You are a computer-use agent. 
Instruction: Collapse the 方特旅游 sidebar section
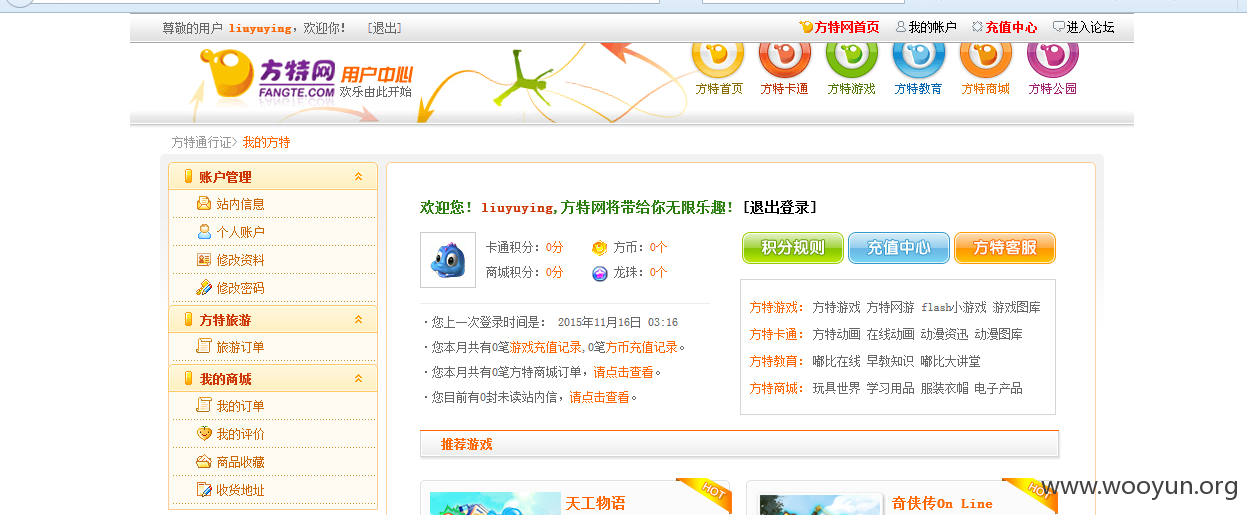click(358, 320)
